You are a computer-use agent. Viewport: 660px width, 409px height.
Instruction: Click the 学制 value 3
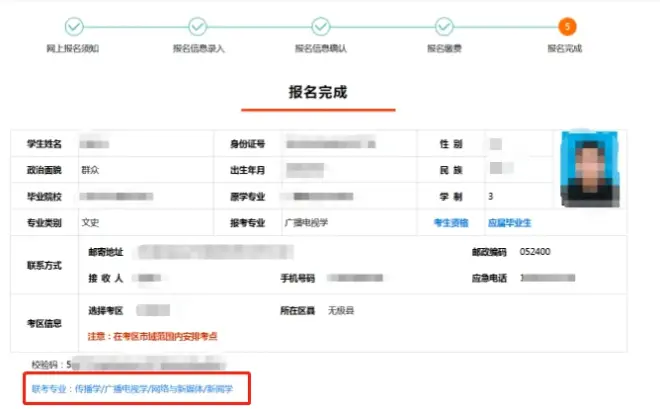[491, 196]
